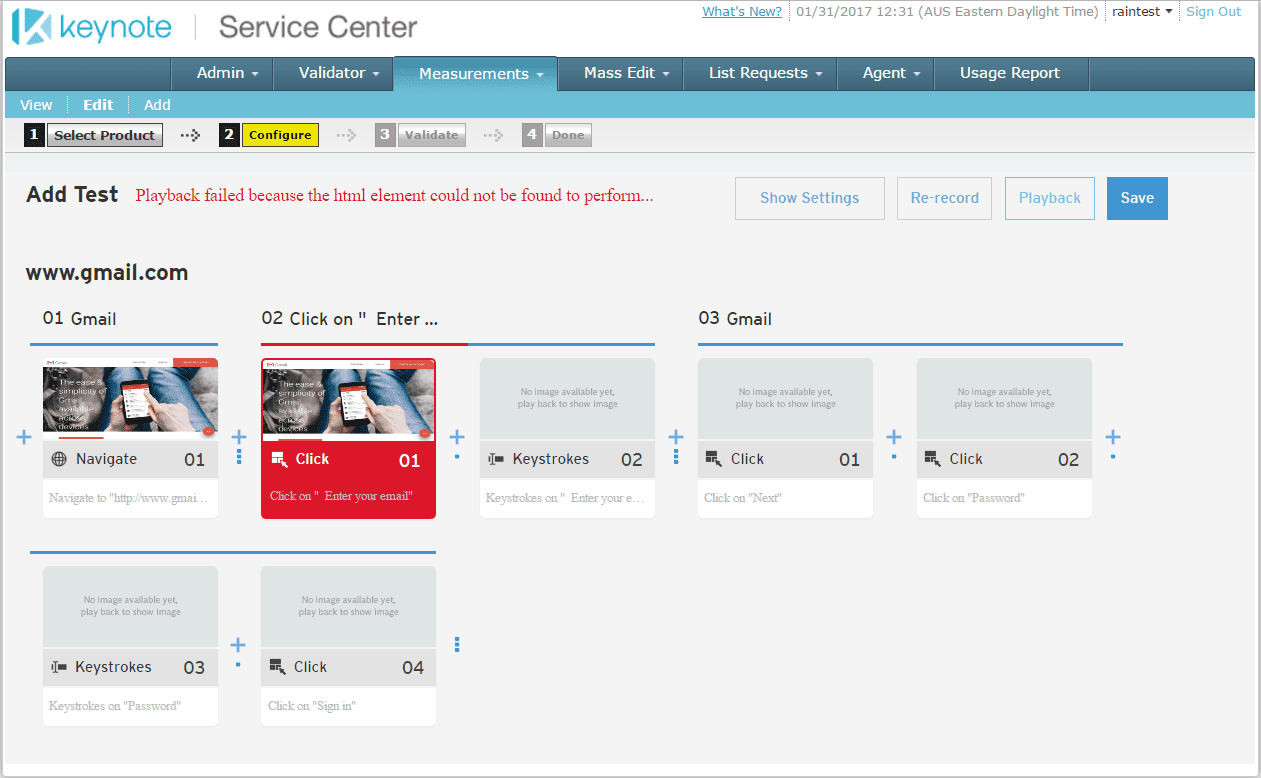This screenshot has width=1261, height=778.
Task: Click the globe icon on the Navigate card
Action: (x=59, y=459)
